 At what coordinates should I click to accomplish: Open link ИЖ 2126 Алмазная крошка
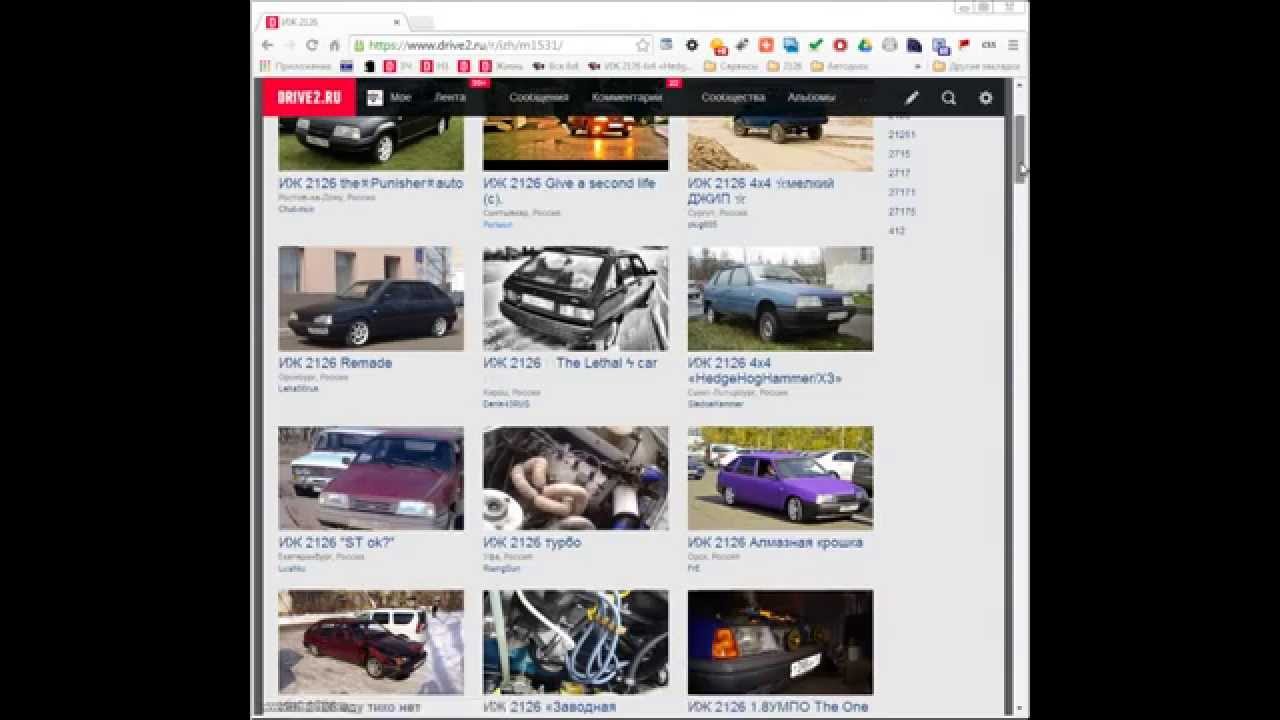(775, 543)
